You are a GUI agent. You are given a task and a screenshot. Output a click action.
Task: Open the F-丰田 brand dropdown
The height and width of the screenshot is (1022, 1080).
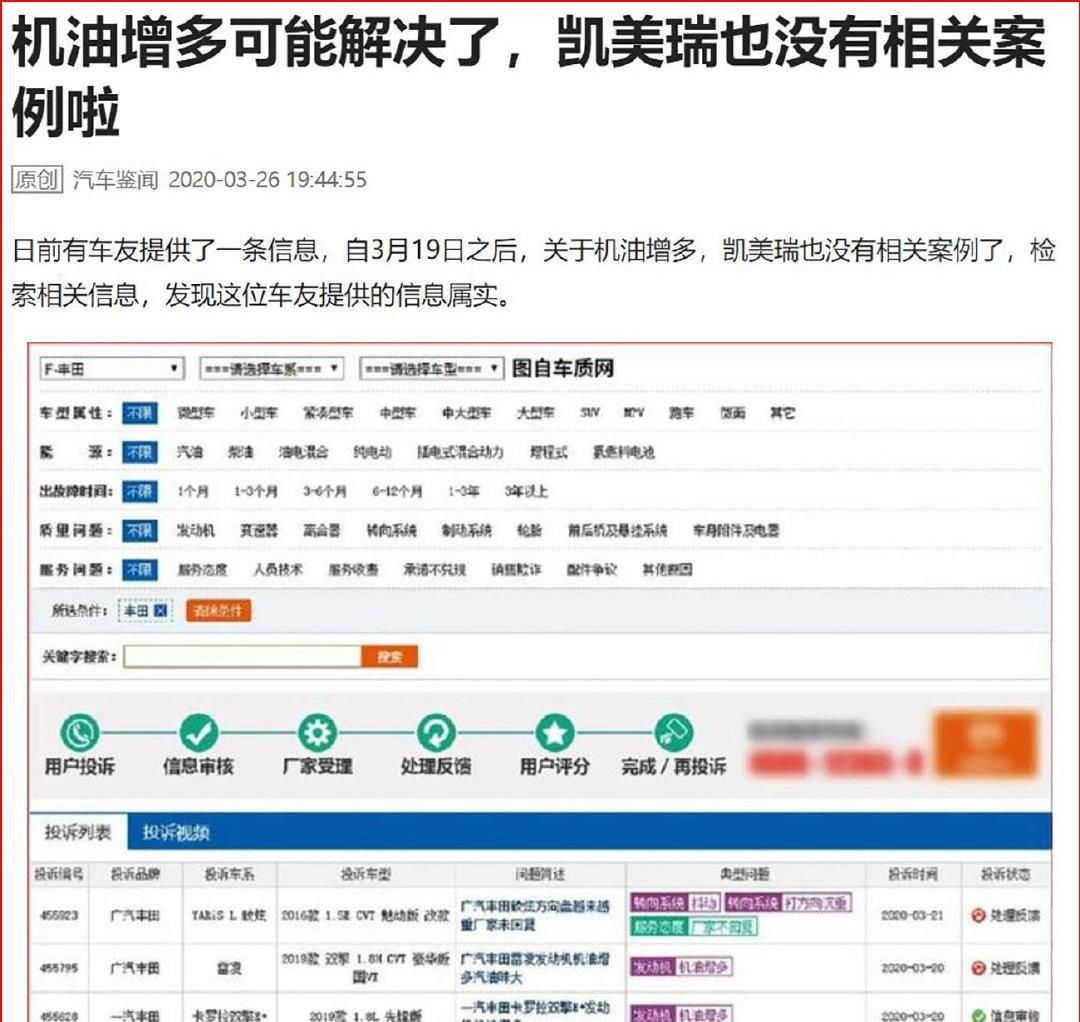pos(112,368)
